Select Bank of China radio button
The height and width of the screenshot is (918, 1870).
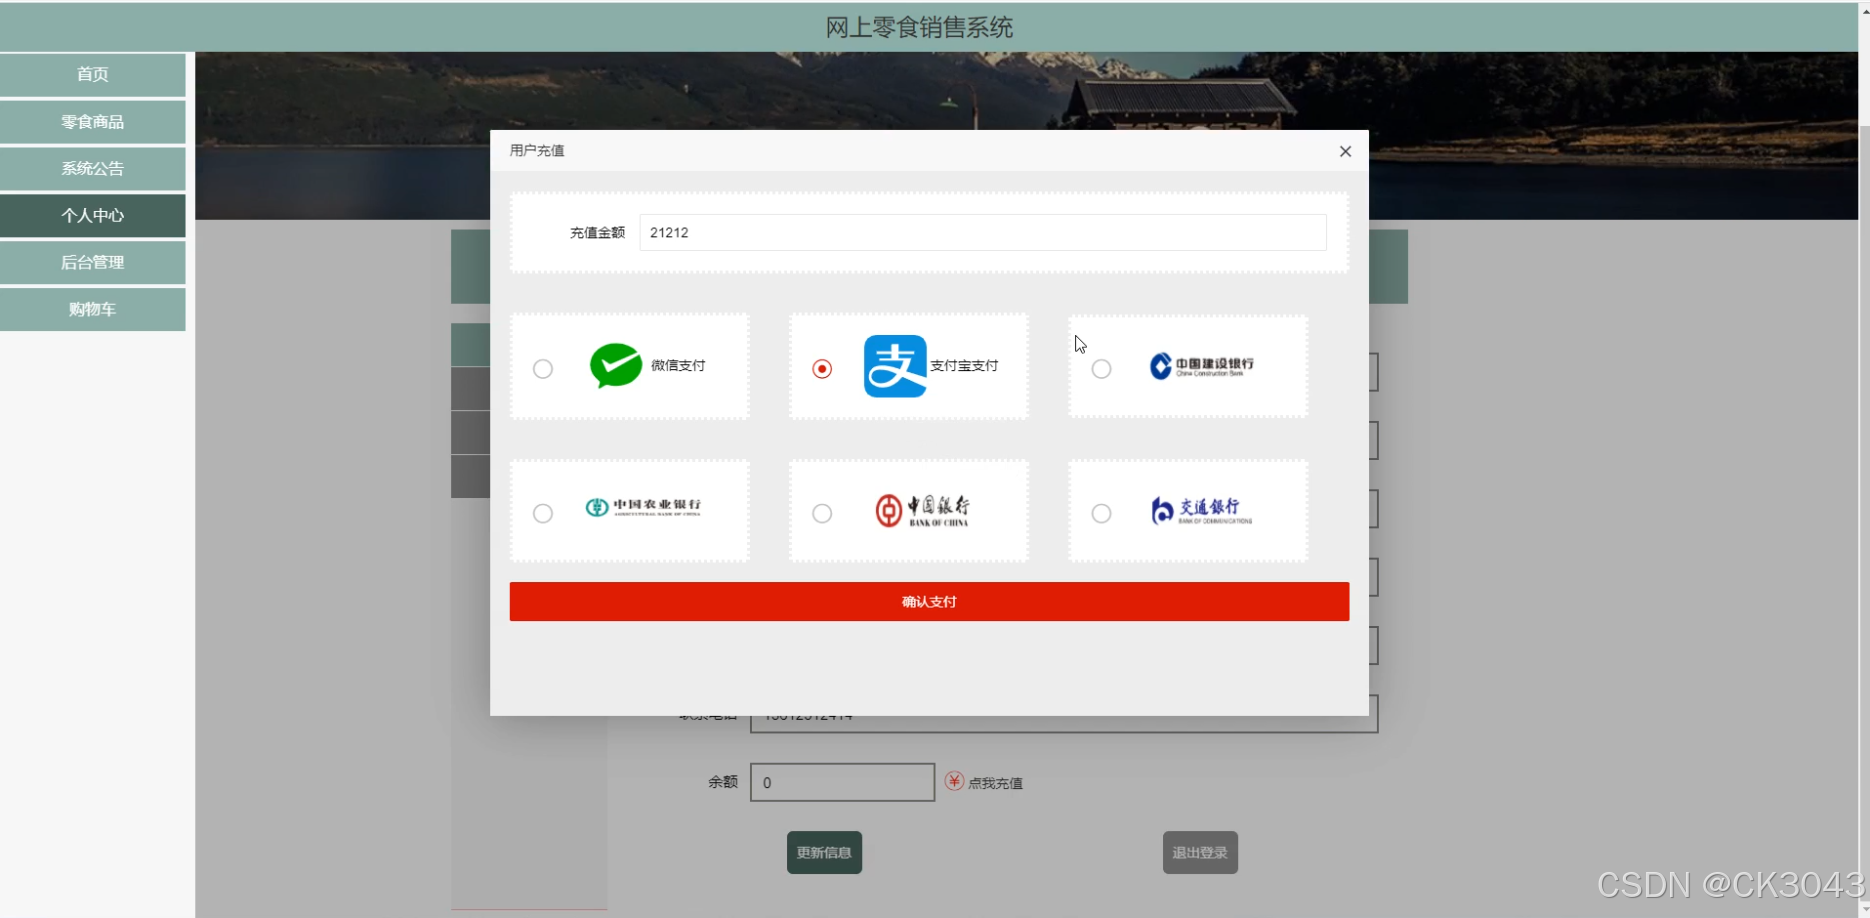click(x=822, y=513)
